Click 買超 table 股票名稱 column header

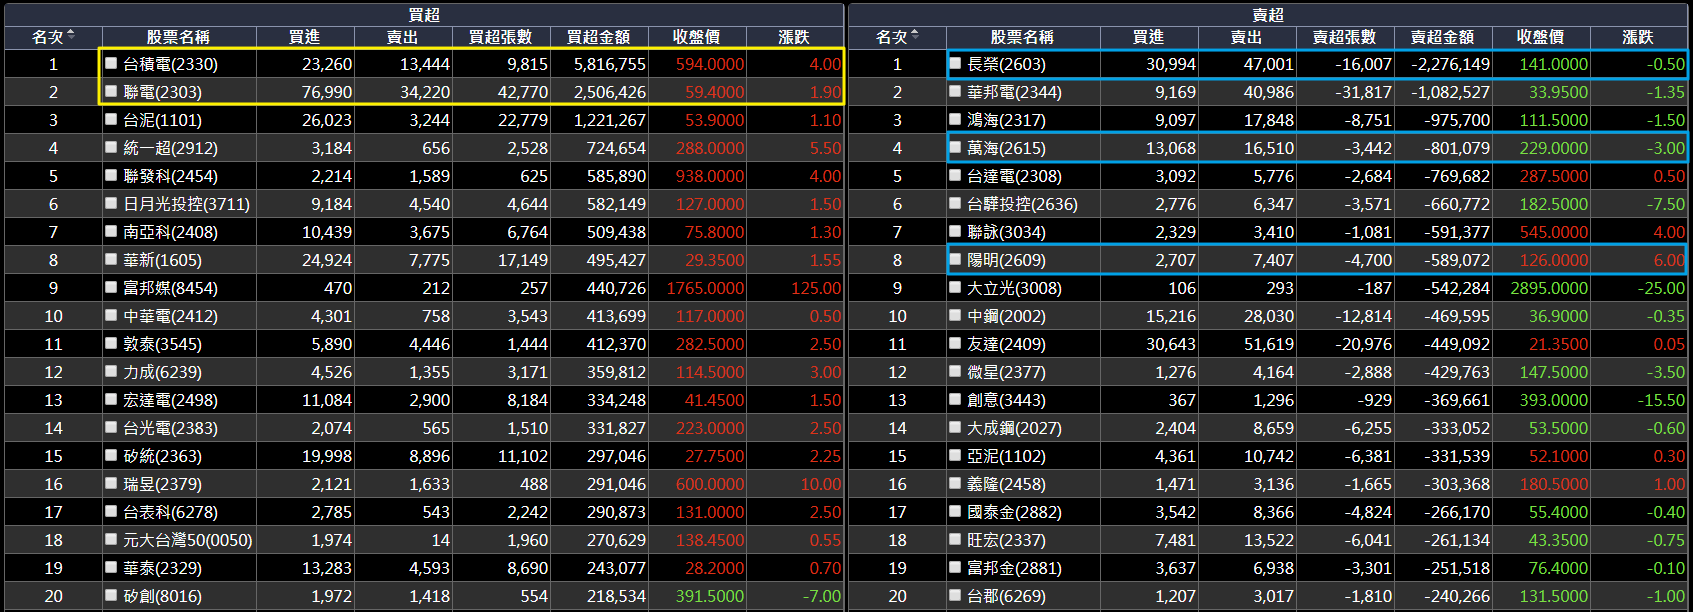click(178, 37)
